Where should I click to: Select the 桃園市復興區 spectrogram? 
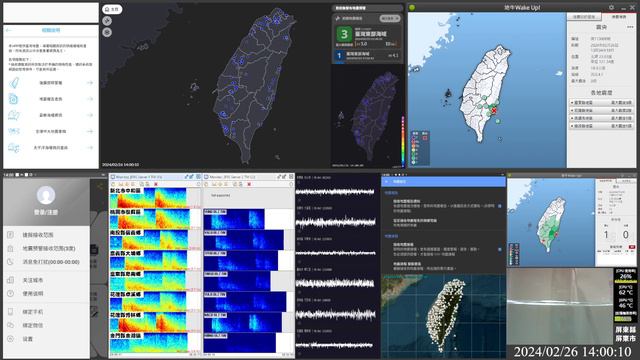click(149, 219)
